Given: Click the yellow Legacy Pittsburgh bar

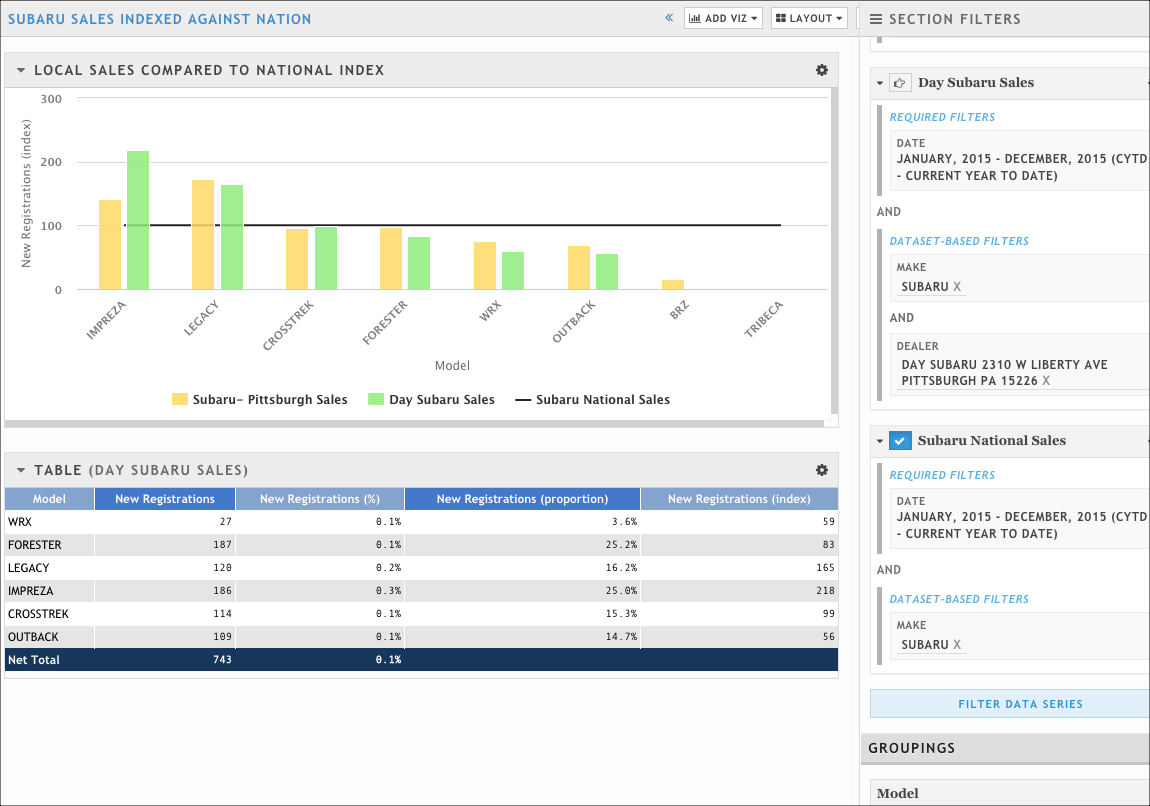Looking at the screenshot, I should [x=203, y=235].
